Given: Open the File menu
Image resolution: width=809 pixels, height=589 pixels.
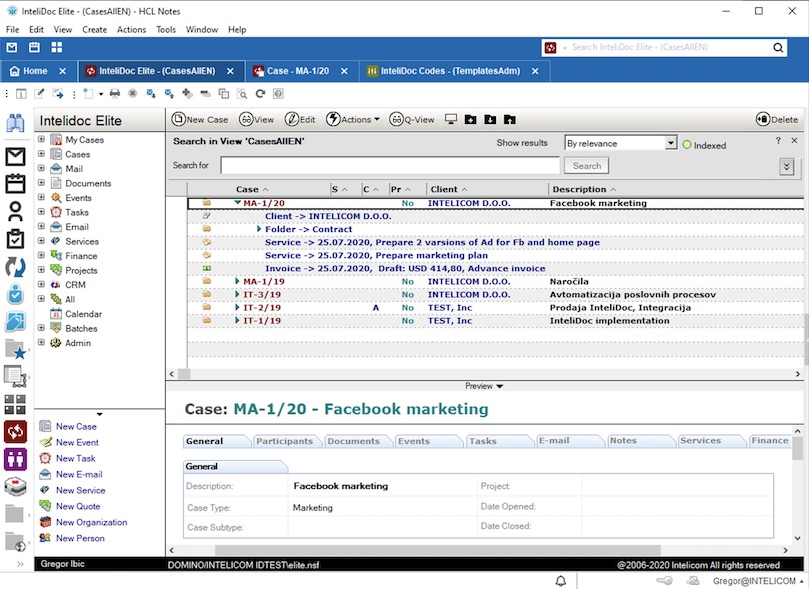Looking at the screenshot, I should tap(12, 29).
